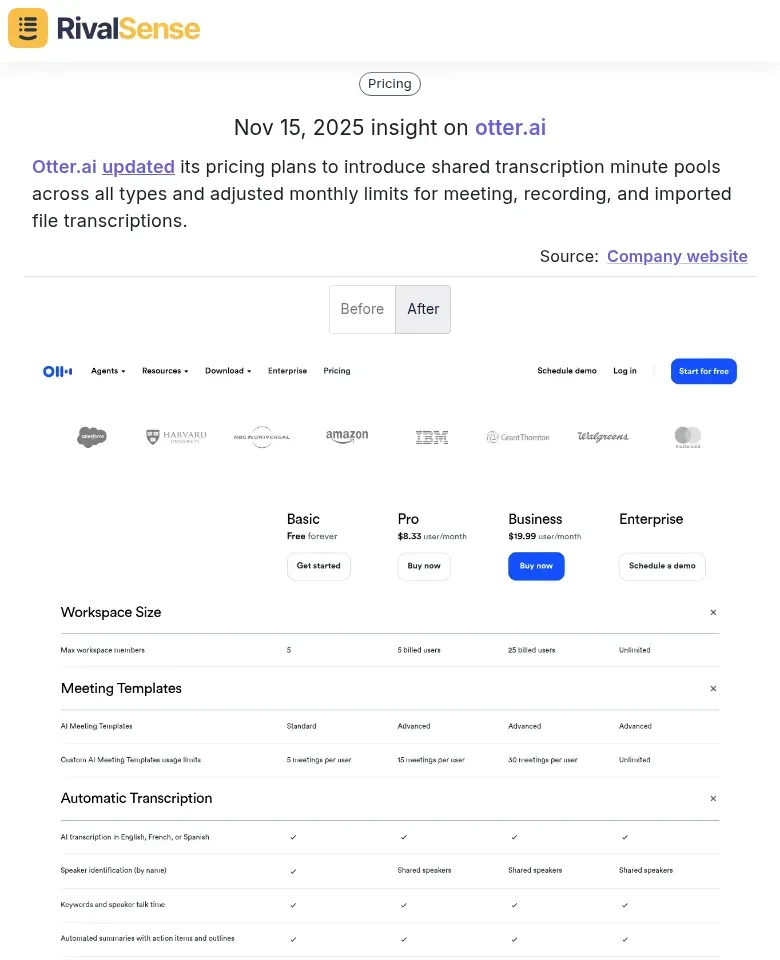The width and height of the screenshot is (780, 960).
Task: Click the RivalSense logo icon
Action: click(x=27, y=28)
